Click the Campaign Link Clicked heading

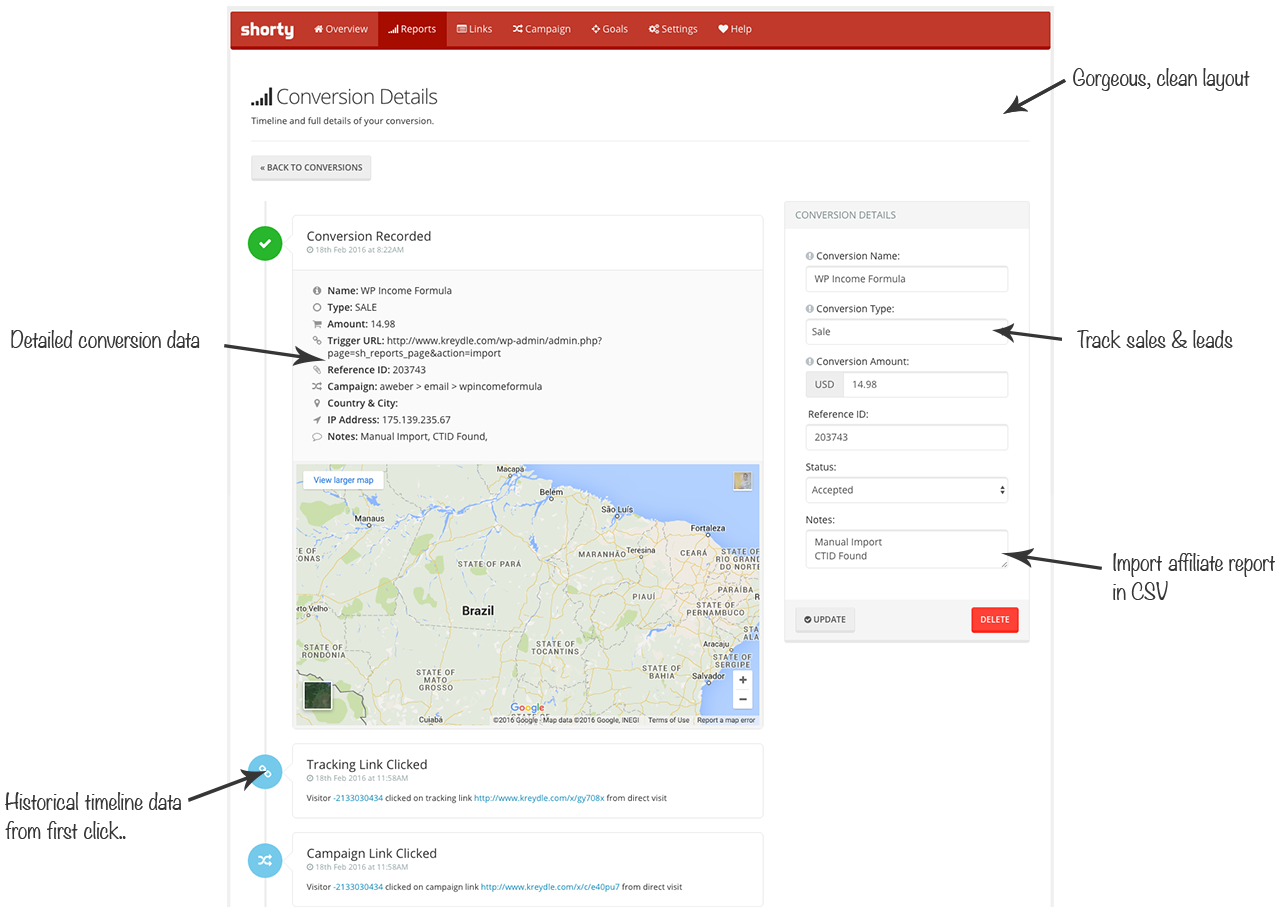[x=372, y=854]
